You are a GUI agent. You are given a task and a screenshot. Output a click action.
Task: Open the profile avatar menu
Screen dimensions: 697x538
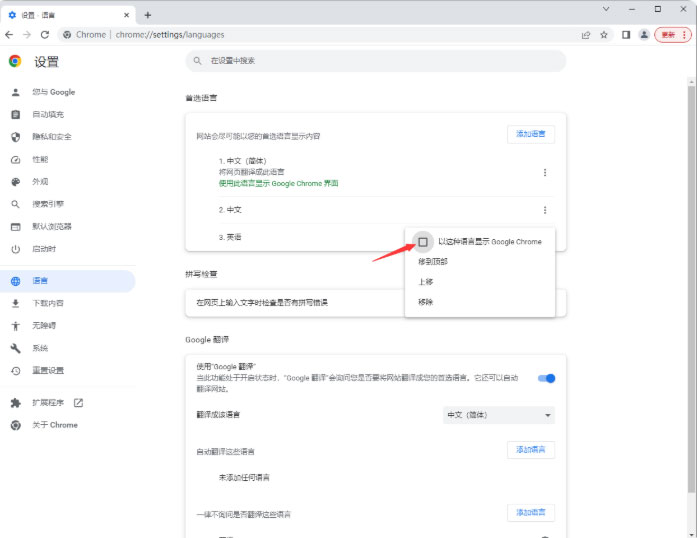tap(644, 35)
